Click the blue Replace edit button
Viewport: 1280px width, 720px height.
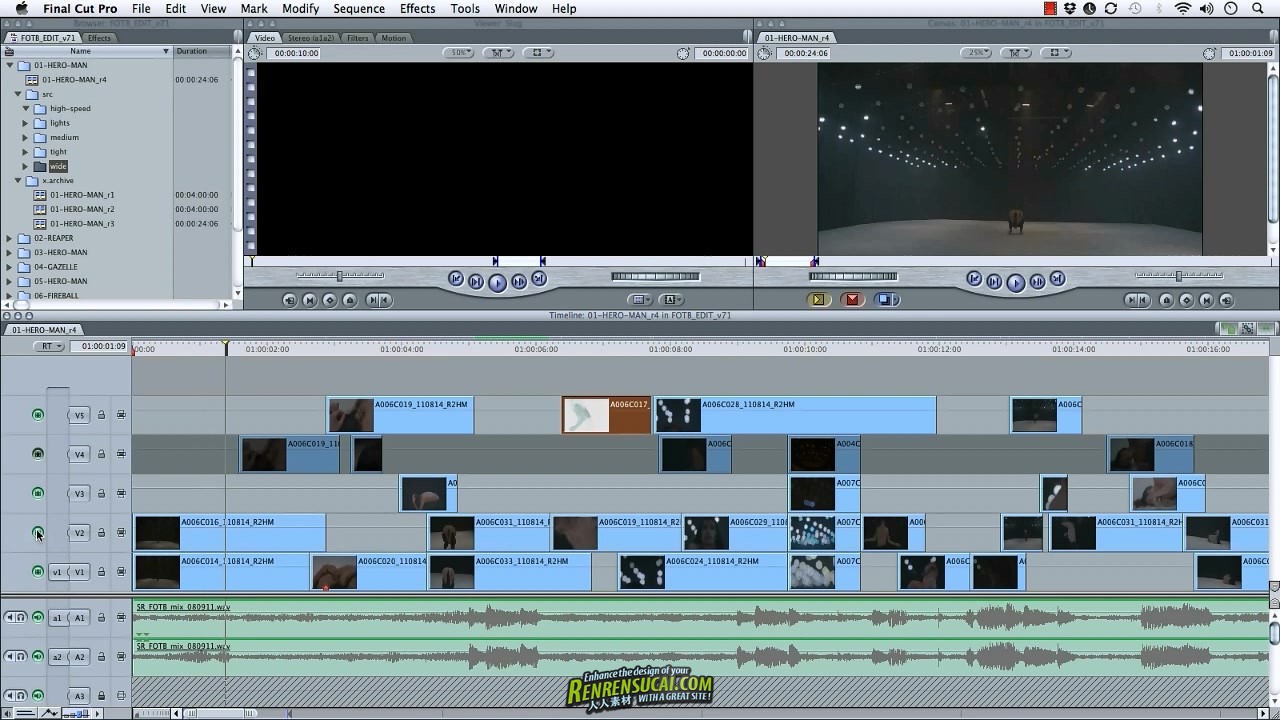tap(886, 299)
